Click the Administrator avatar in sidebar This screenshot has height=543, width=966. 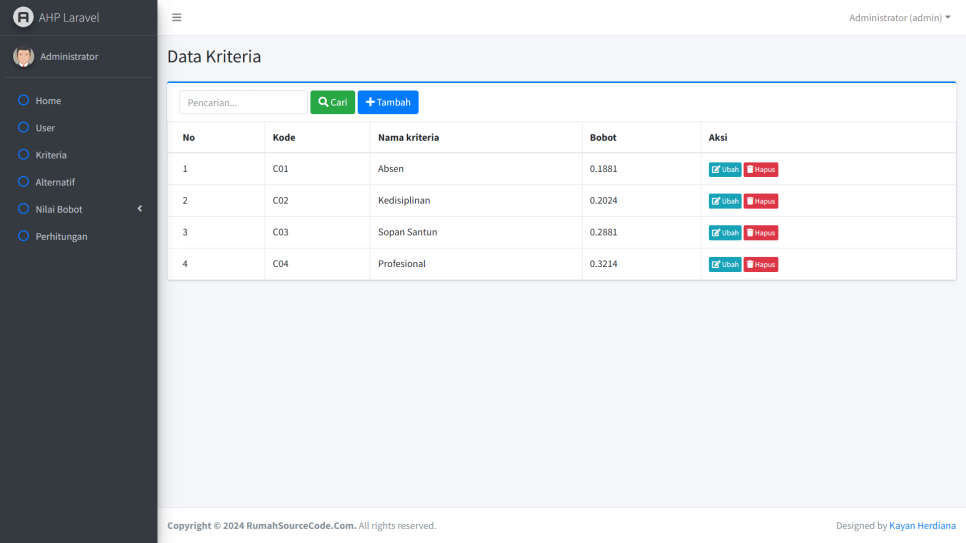click(23, 57)
